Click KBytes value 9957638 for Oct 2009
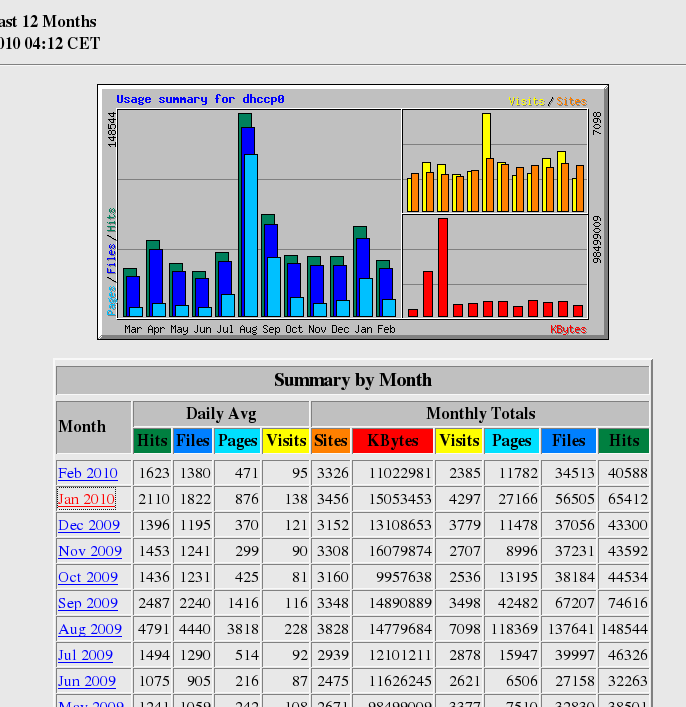The height and width of the screenshot is (707, 686). tap(404, 577)
